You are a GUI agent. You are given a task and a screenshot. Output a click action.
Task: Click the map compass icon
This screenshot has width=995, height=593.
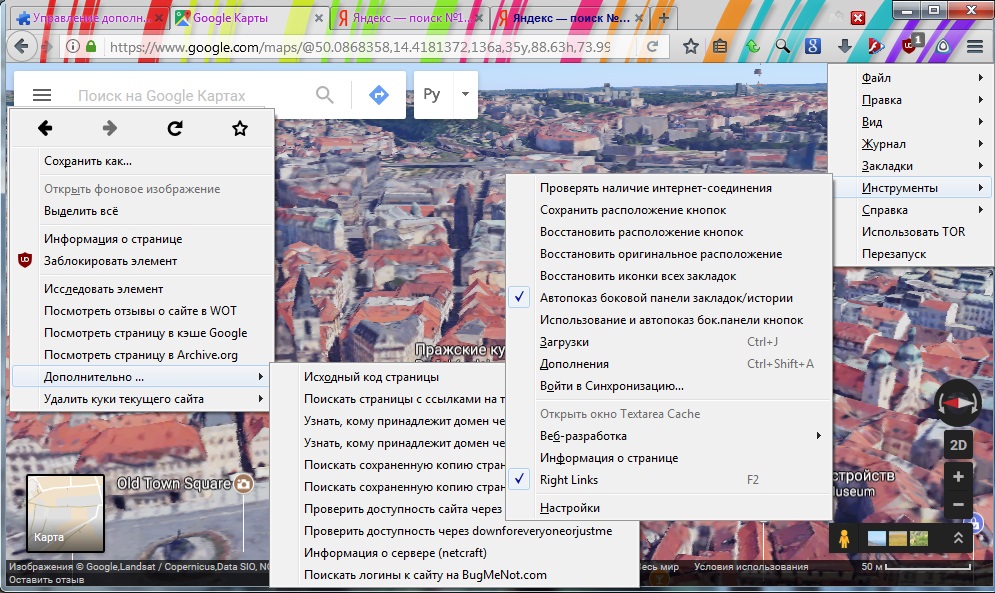tap(958, 402)
